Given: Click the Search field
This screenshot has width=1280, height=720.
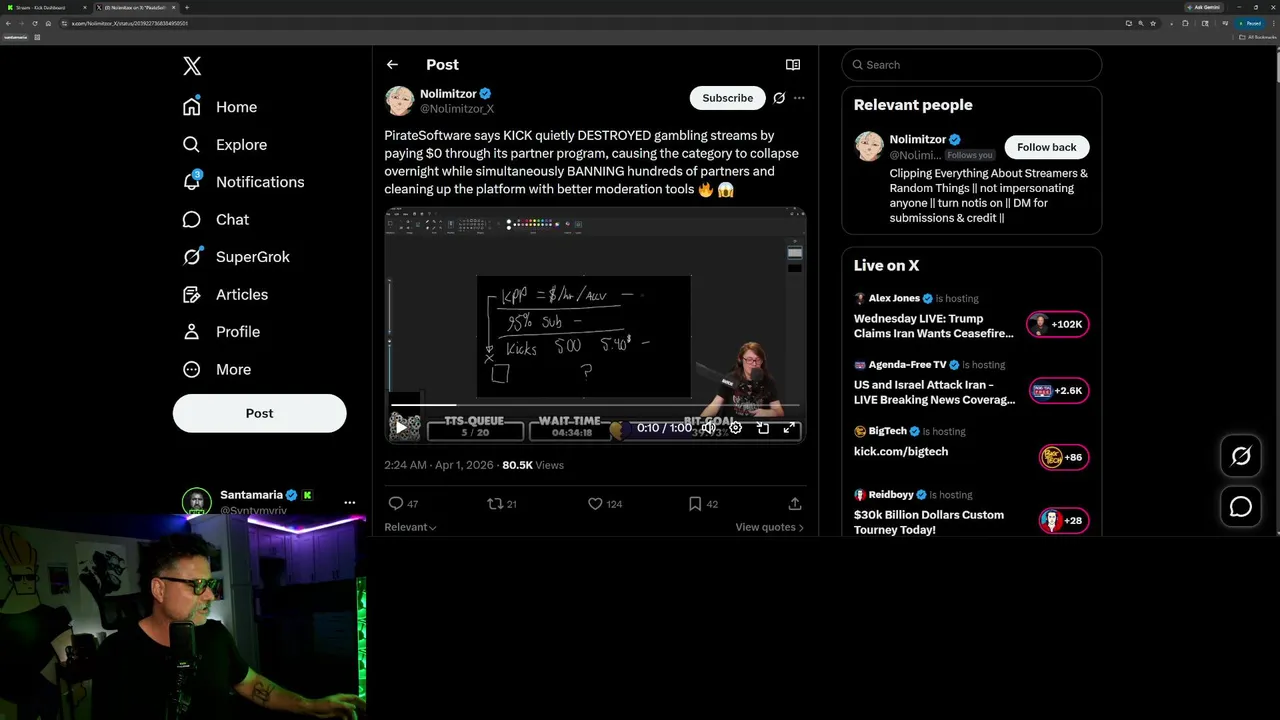Looking at the screenshot, I should pyautogui.click(x=971, y=65).
